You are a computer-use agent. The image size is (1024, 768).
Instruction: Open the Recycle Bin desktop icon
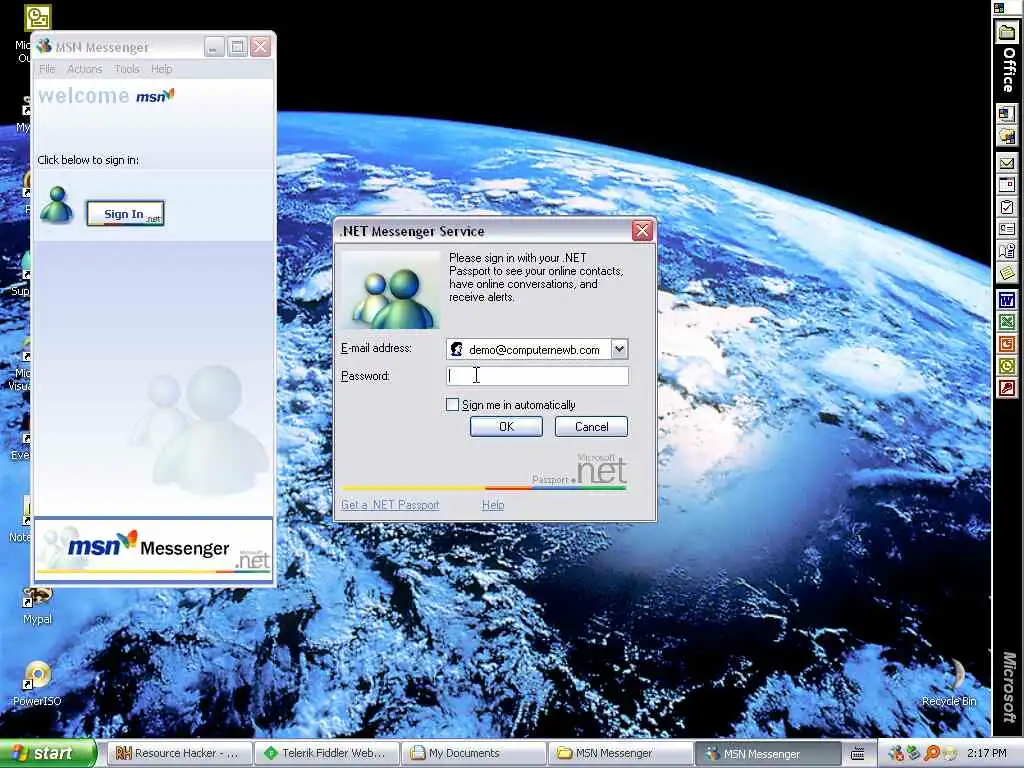[x=949, y=683]
